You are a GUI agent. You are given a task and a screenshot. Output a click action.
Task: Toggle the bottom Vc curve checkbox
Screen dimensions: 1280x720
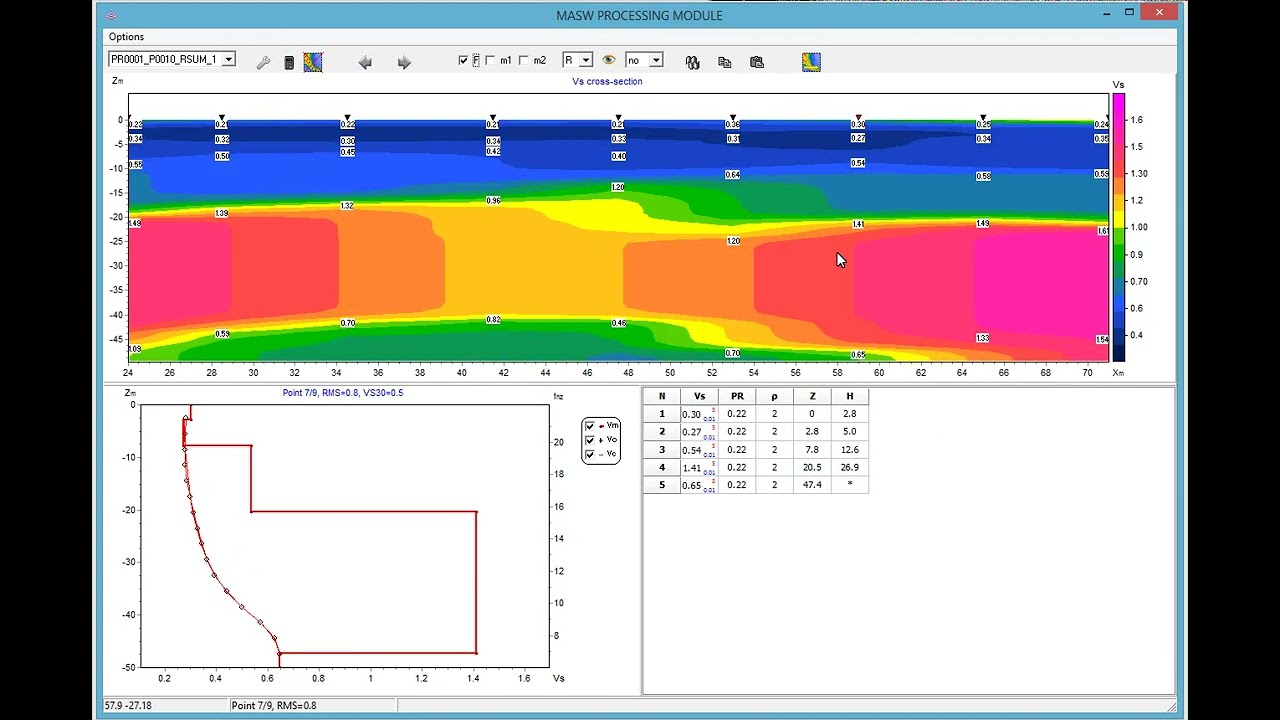click(x=589, y=454)
